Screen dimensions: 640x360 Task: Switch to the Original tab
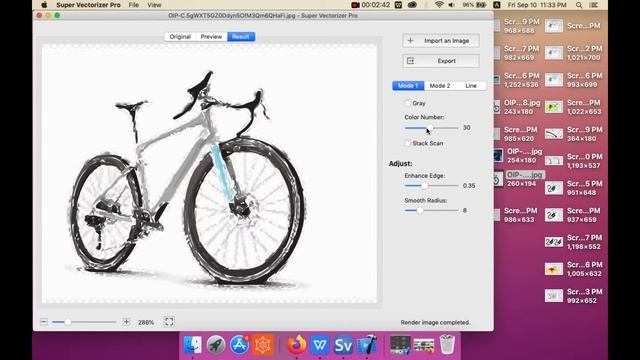click(x=180, y=37)
